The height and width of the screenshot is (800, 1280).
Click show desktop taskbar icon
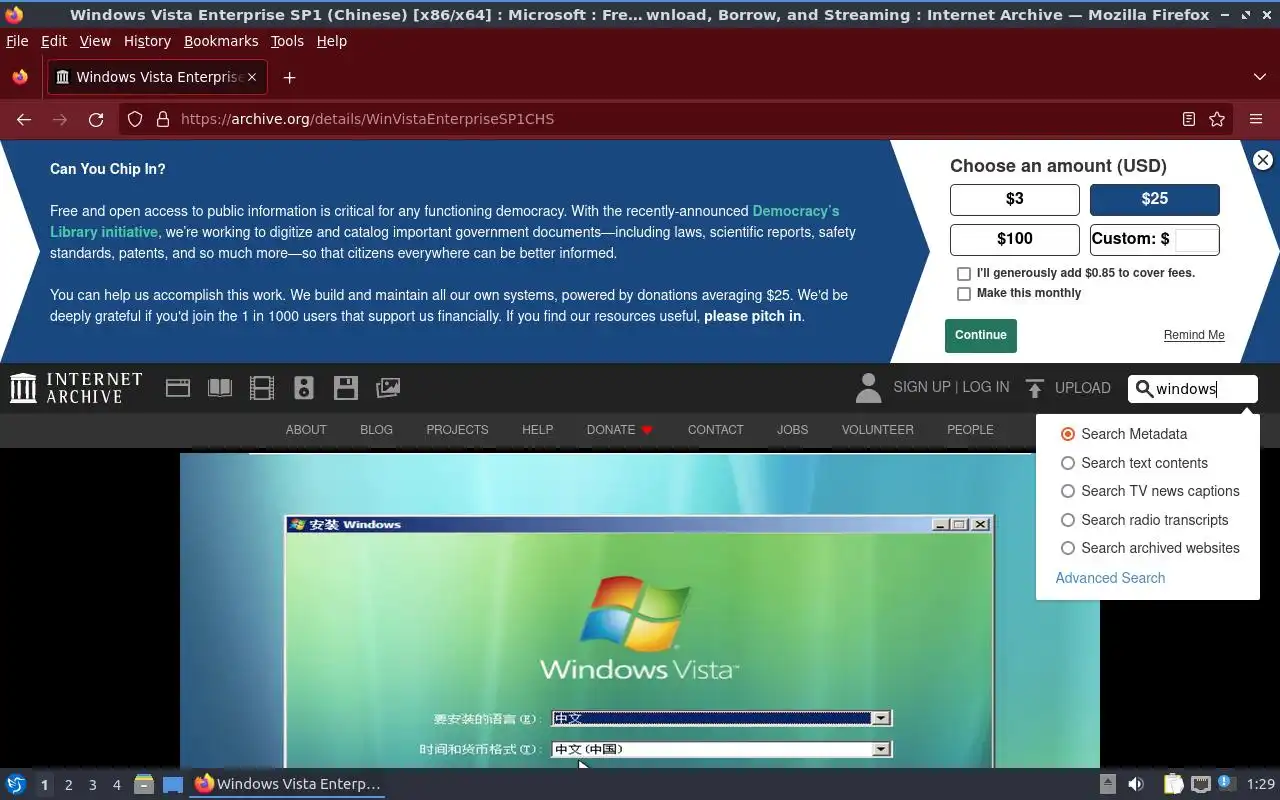173,784
